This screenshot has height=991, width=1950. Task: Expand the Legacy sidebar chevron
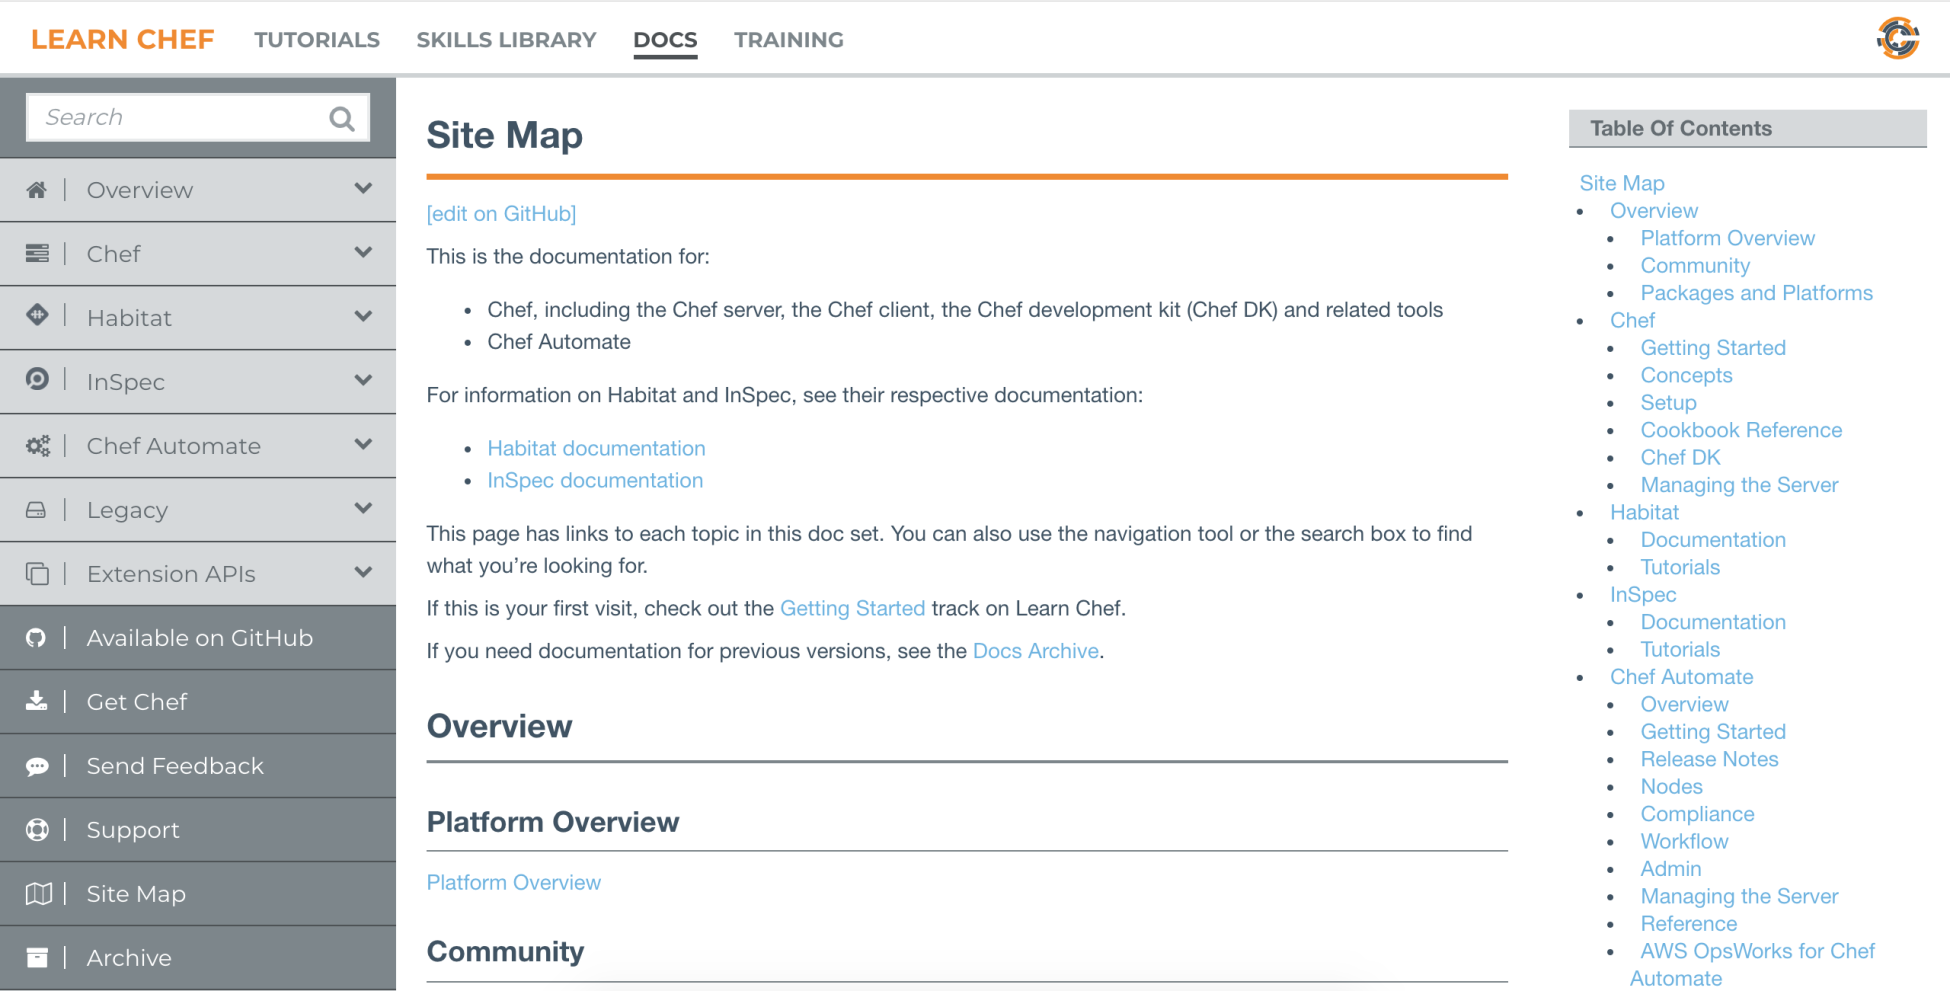click(363, 508)
